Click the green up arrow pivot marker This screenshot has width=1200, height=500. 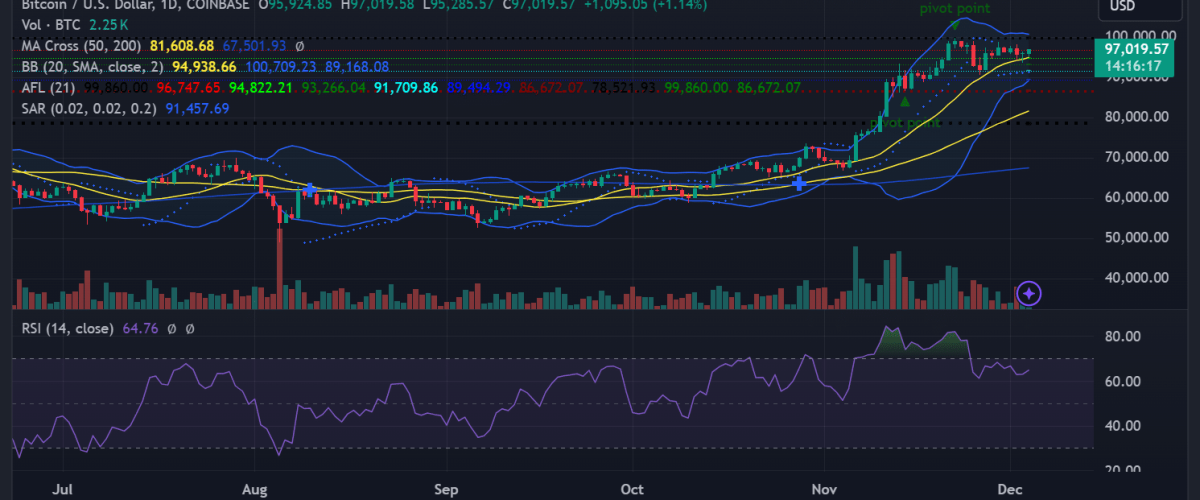pos(904,102)
